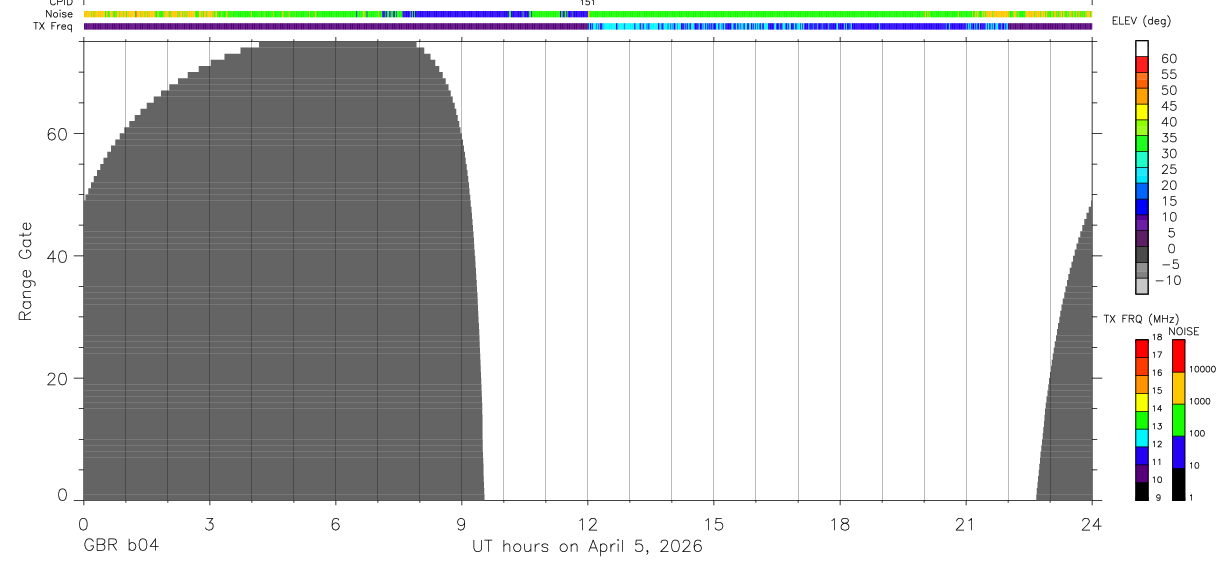The width and height of the screenshot is (1228, 567).
Task: Click NOISE legend value '1000'
Action: pos(1200,402)
